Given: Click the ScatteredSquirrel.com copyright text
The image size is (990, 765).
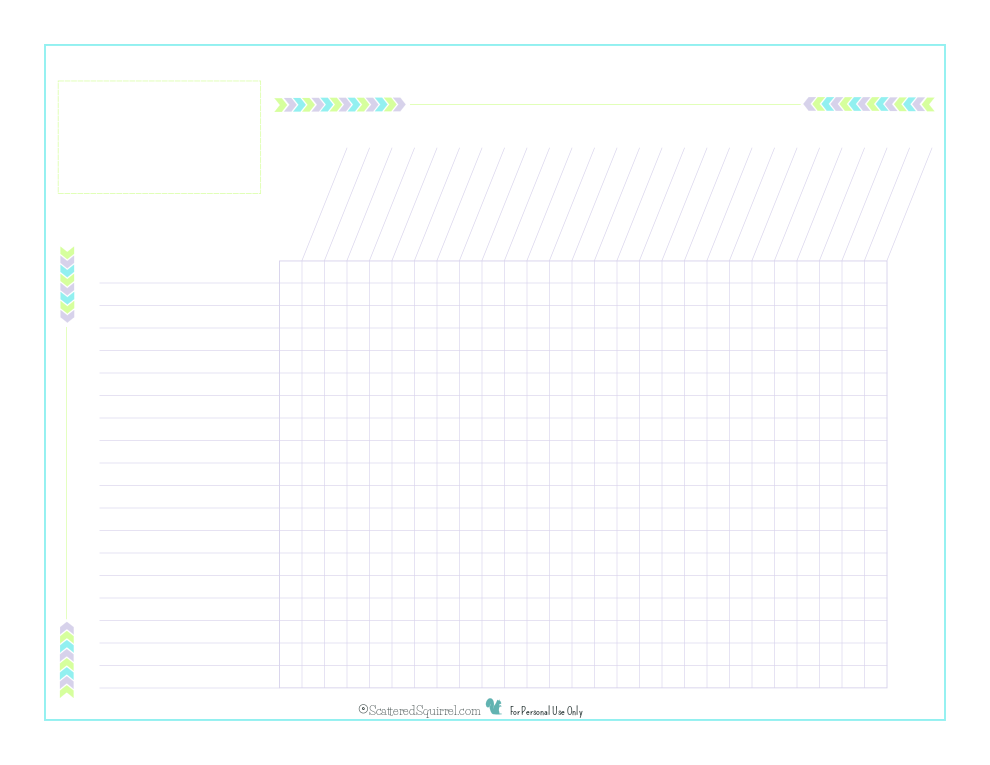Looking at the screenshot, I should pyautogui.click(x=420, y=711).
